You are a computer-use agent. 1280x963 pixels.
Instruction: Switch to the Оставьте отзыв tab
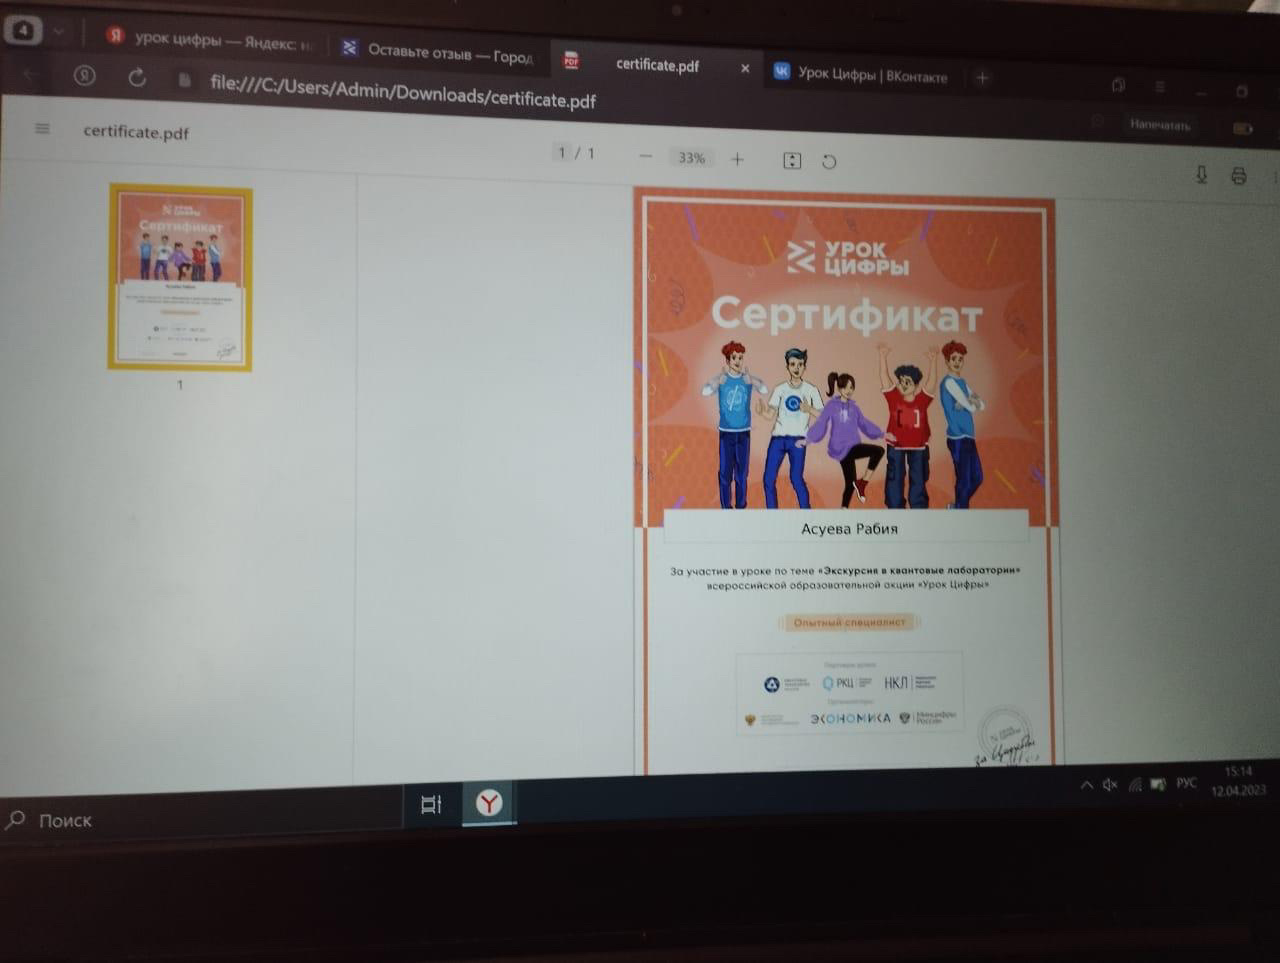[x=440, y=52]
